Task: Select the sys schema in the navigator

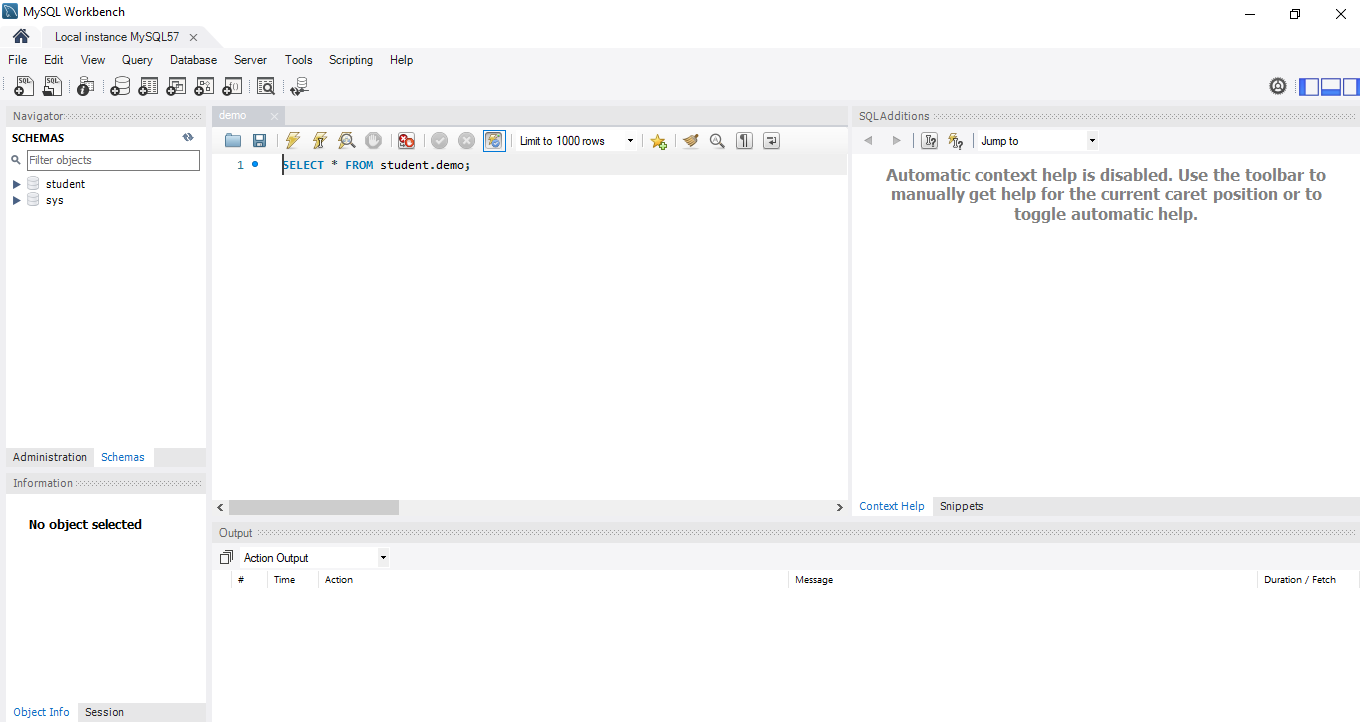Action: point(55,200)
